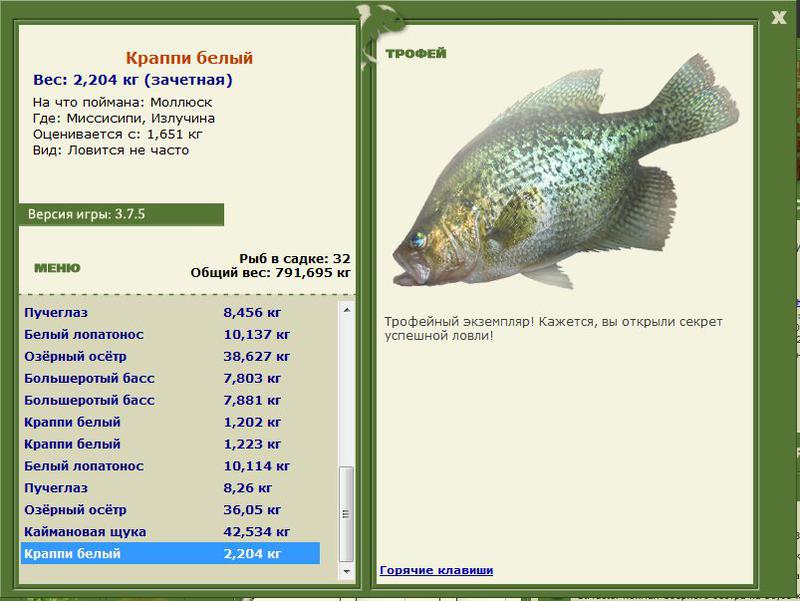
Task: Click the scroll up arrow in fish list
Action: point(346,310)
